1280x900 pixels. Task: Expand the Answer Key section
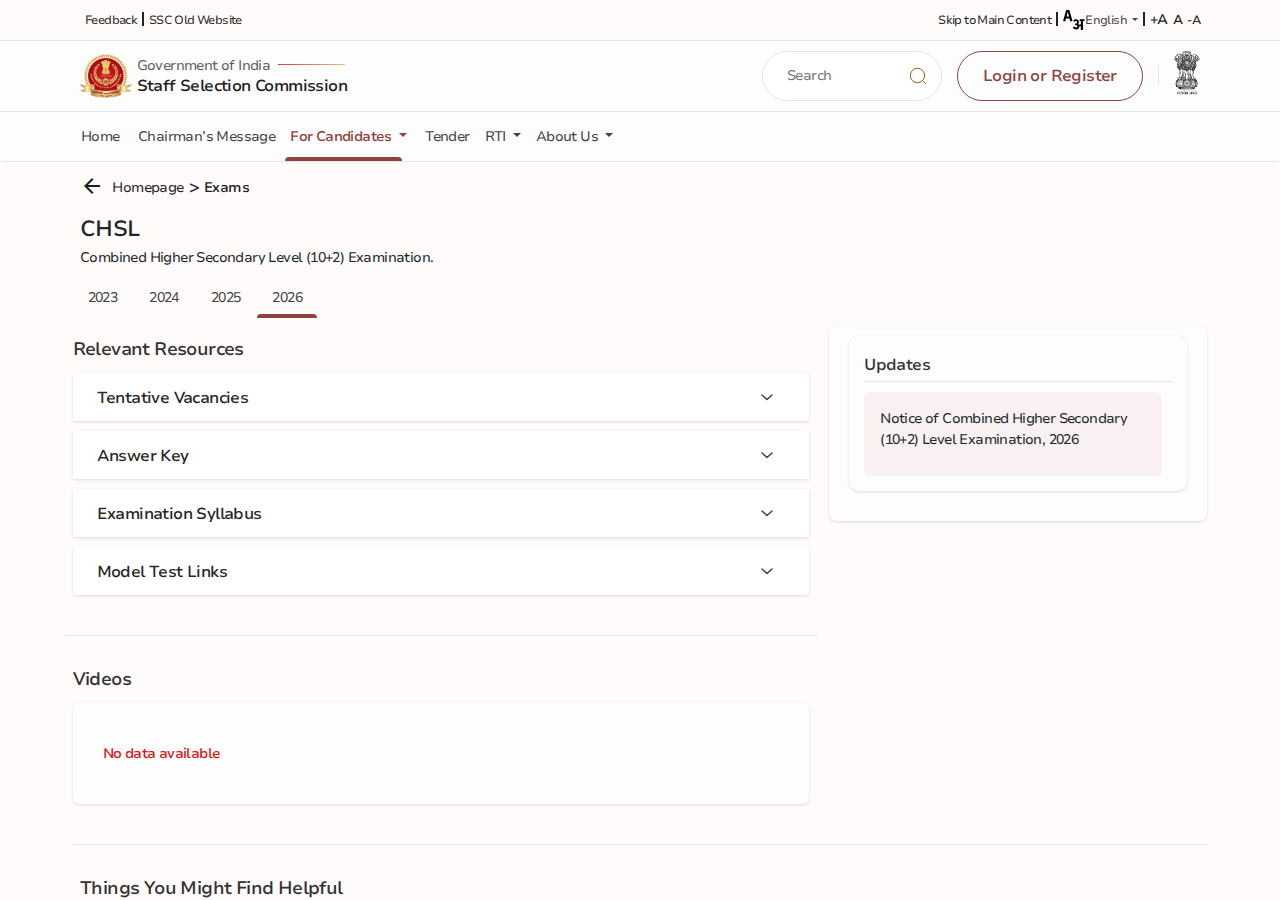pyautogui.click(x=441, y=455)
